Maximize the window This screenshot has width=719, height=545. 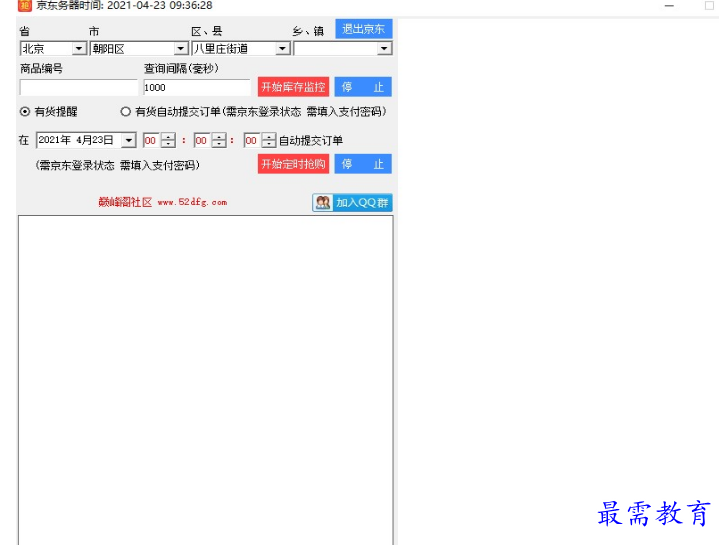(x=709, y=6)
